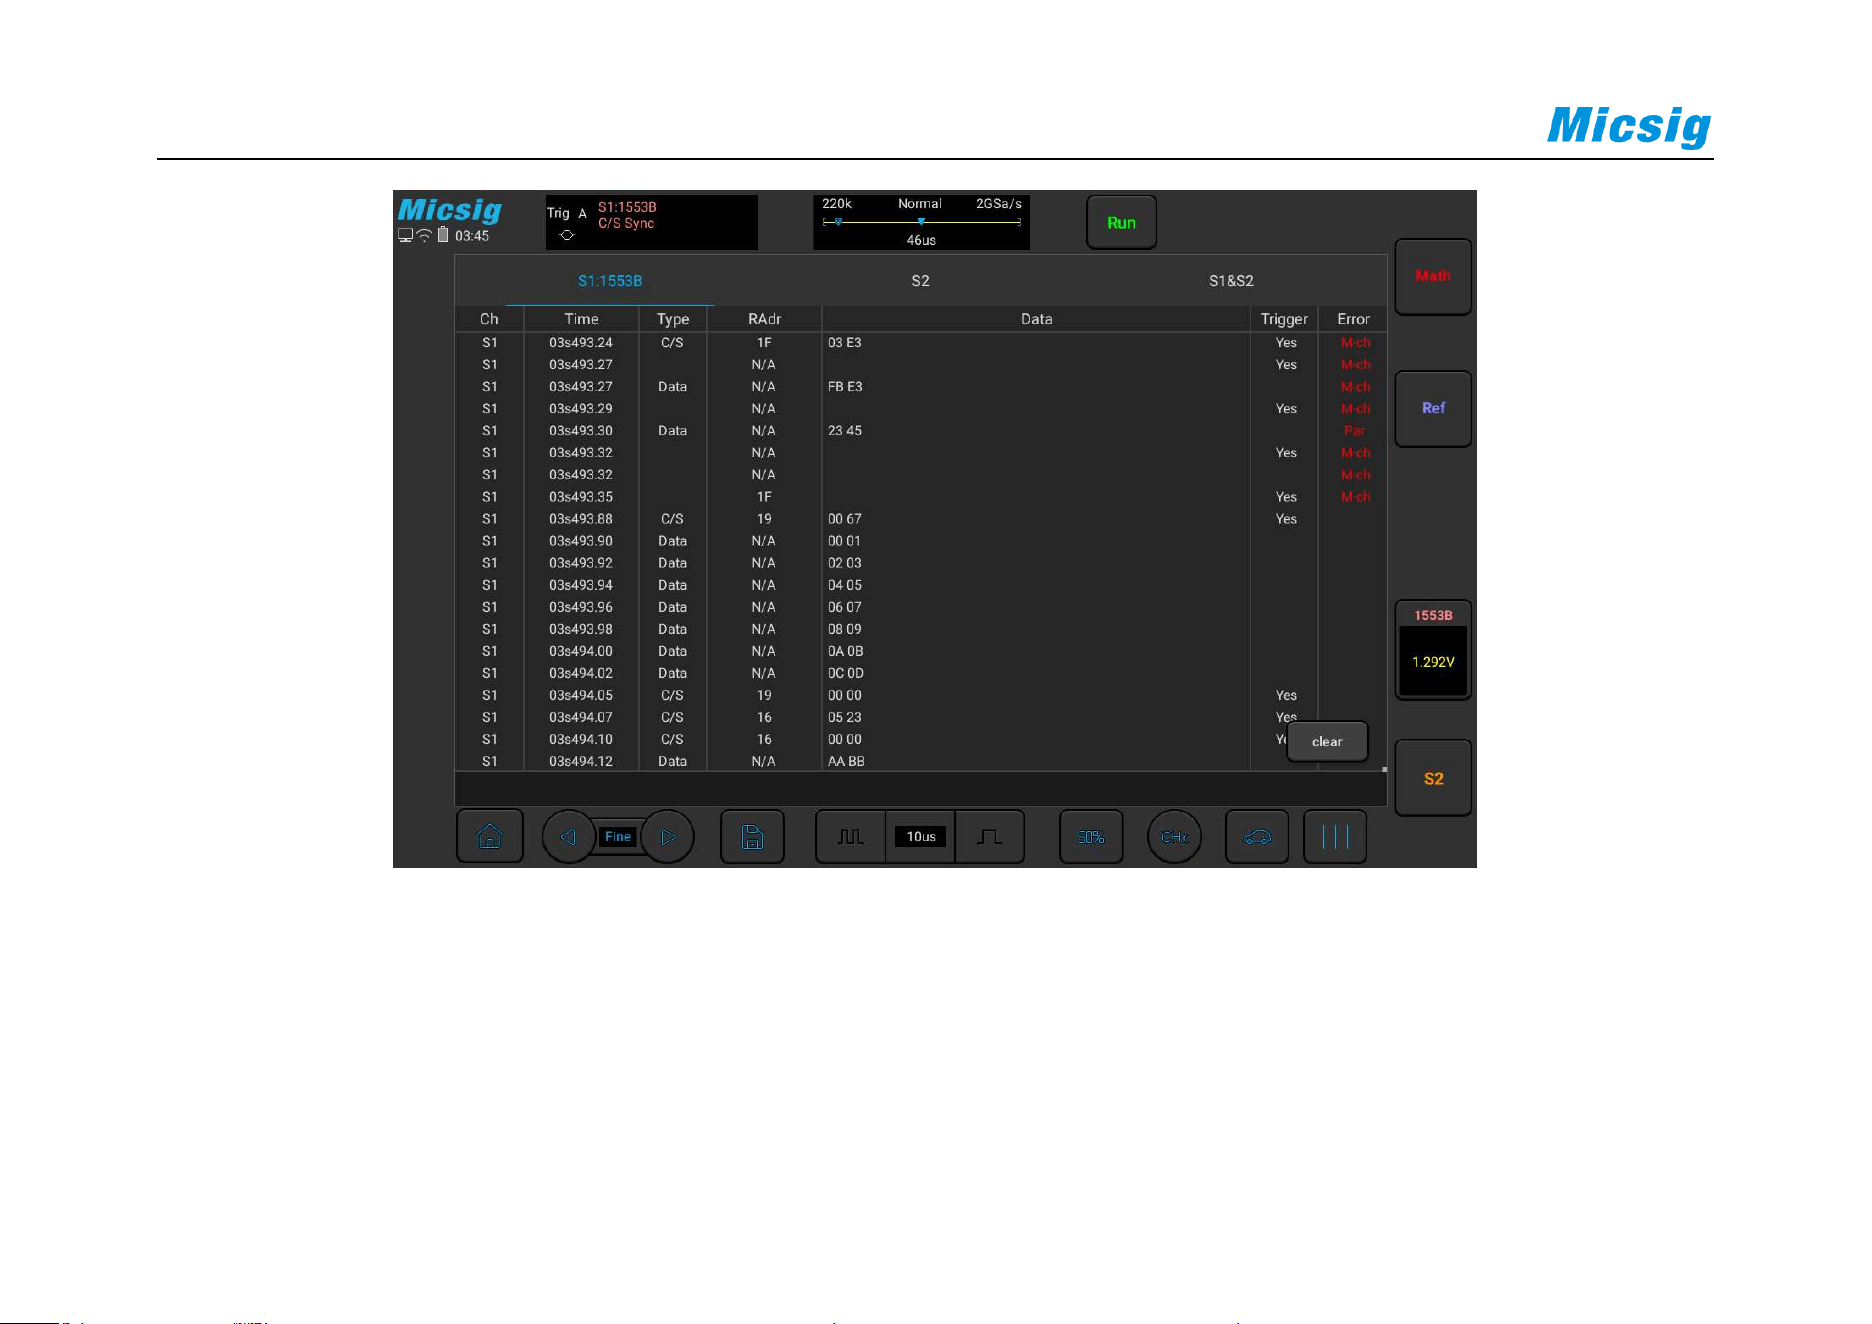
Task: Select data cell 23 45
Action: pyautogui.click(x=845, y=431)
